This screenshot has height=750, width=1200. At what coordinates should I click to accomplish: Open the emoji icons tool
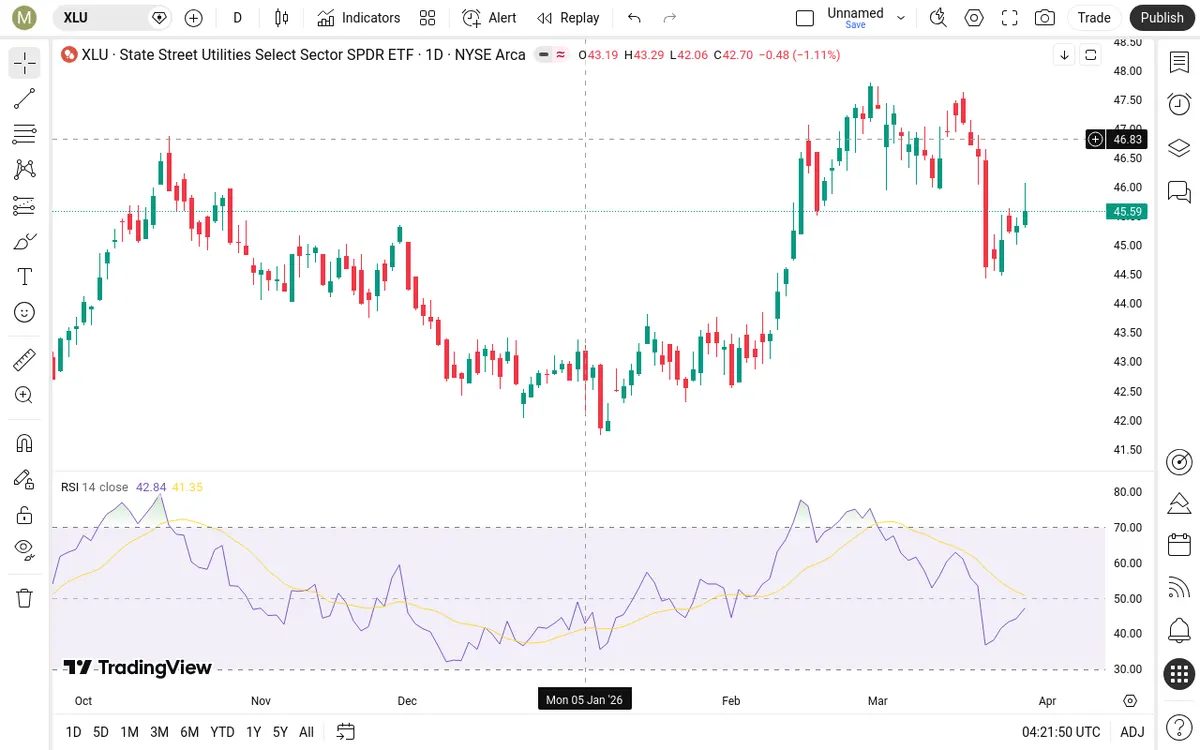24,313
